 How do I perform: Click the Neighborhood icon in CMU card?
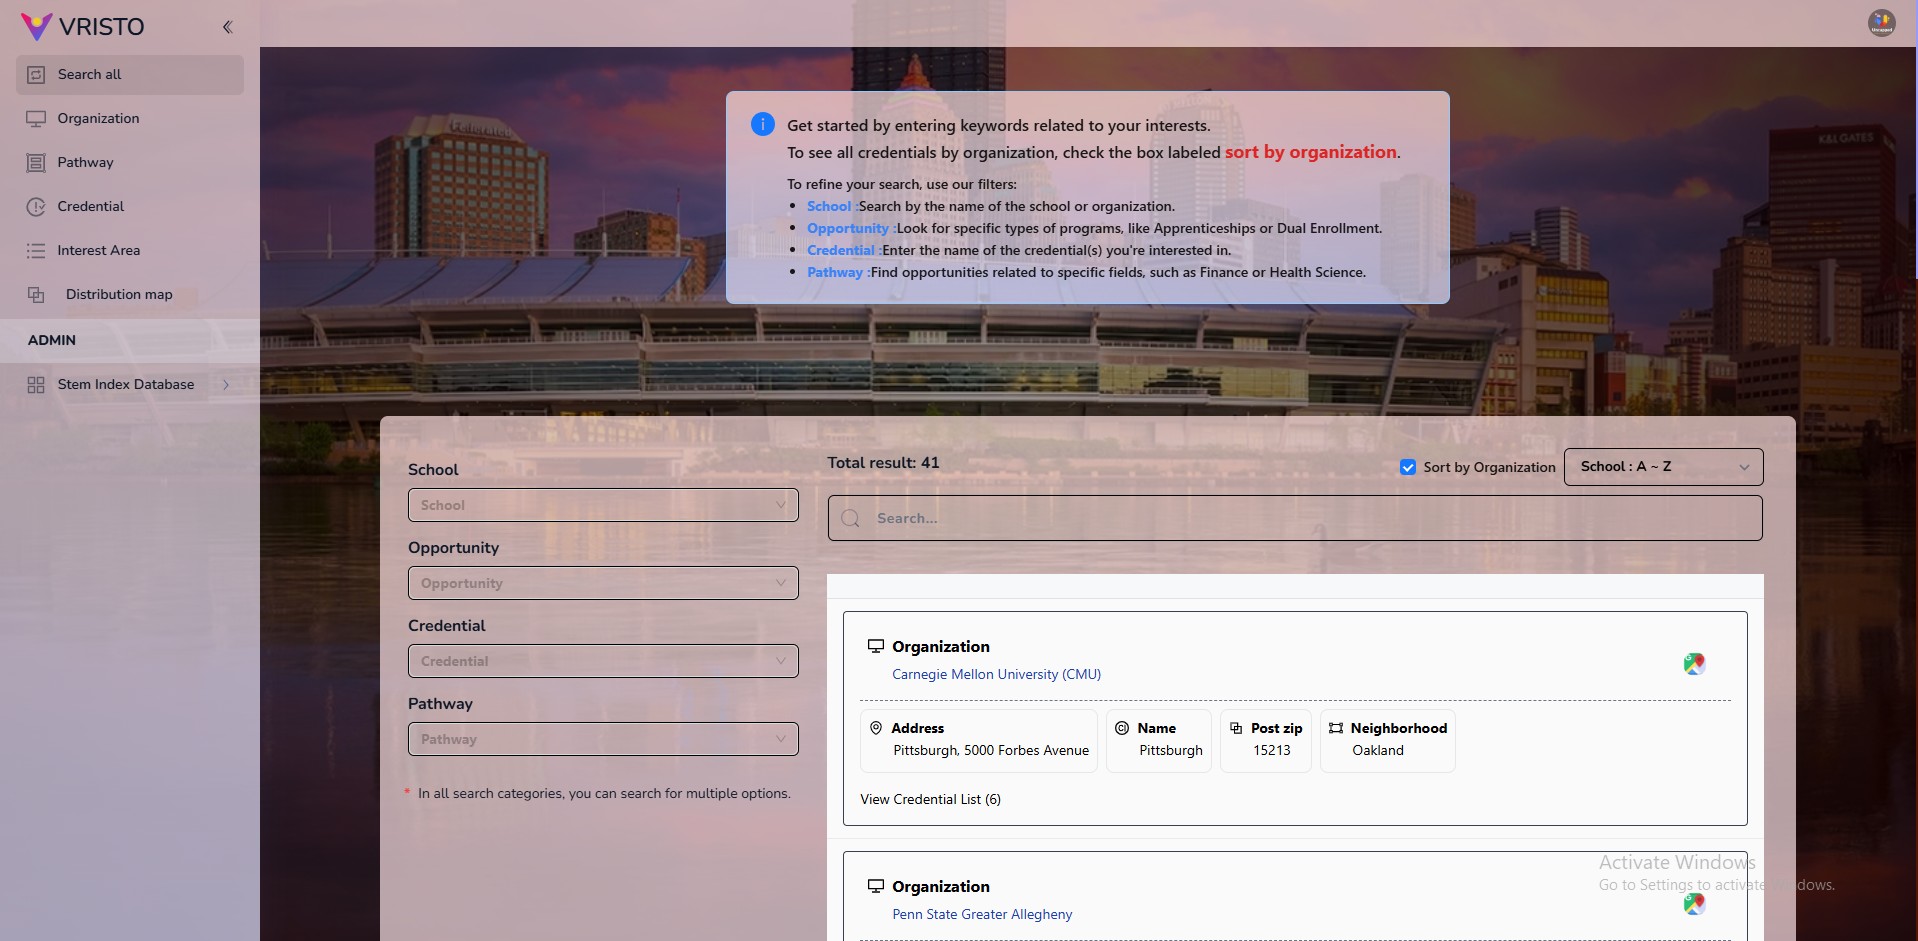(1336, 728)
